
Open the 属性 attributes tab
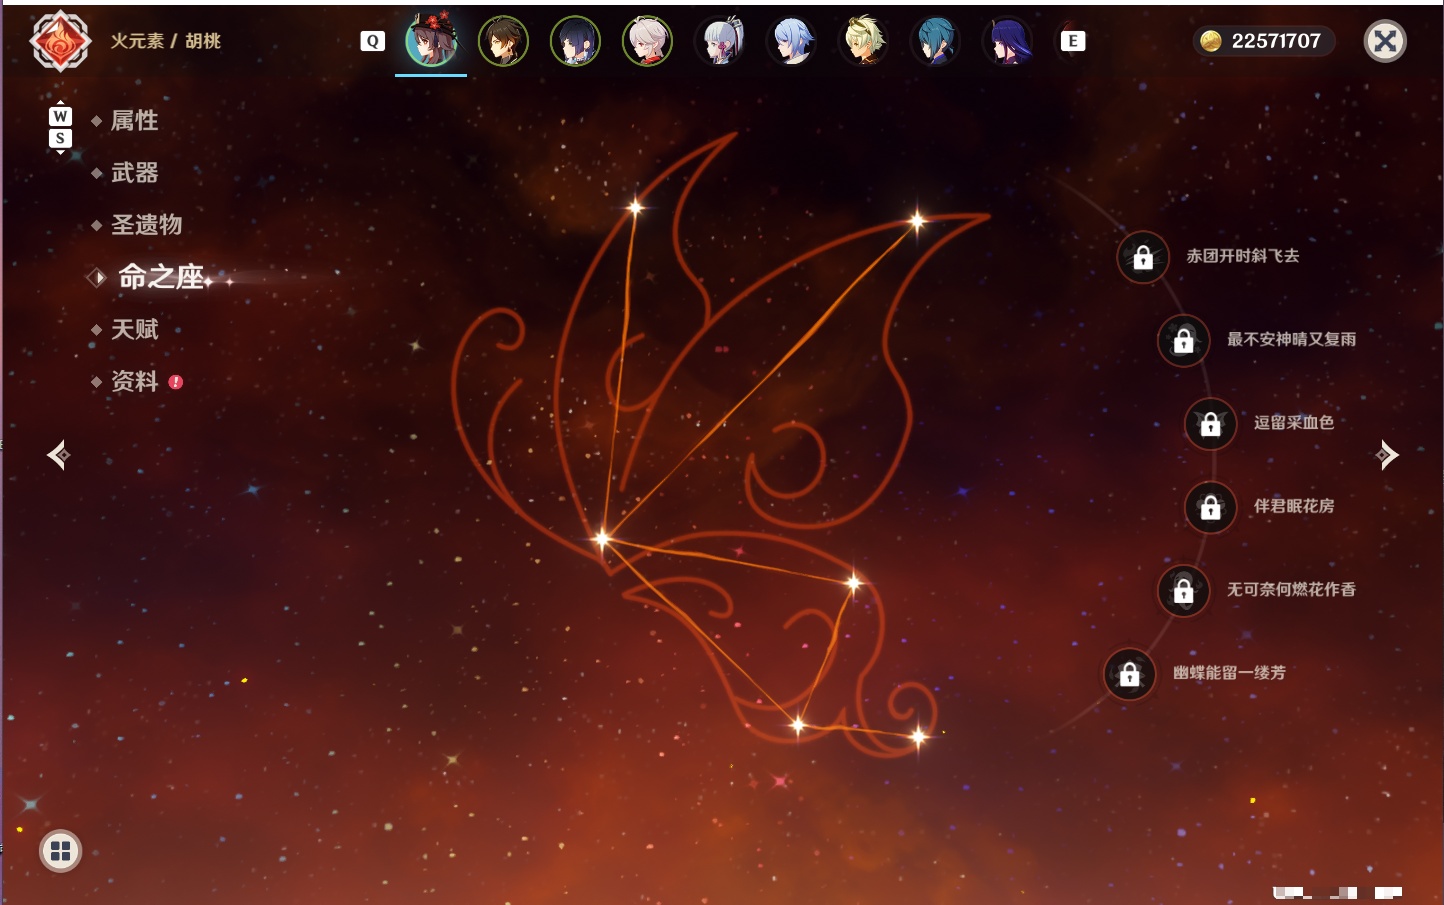[x=134, y=121]
